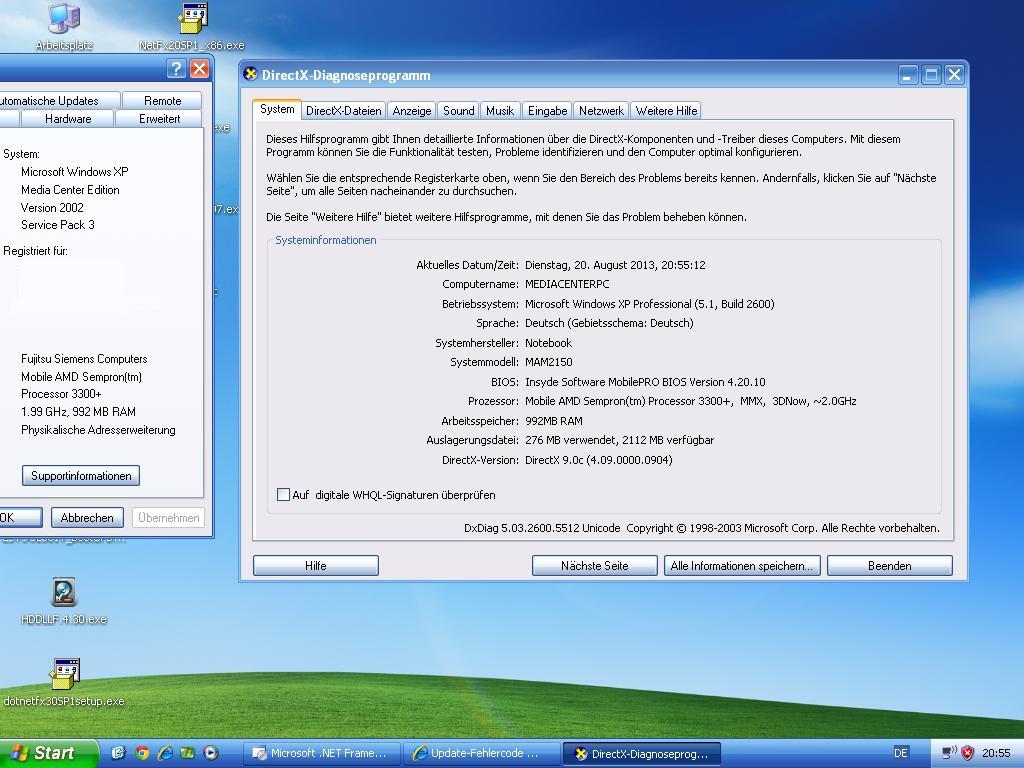The height and width of the screenshot is (768, 1024).
Task: Enable digitale WHQL-Signaturen überprüfen checkbox
Action: point(283,494)
